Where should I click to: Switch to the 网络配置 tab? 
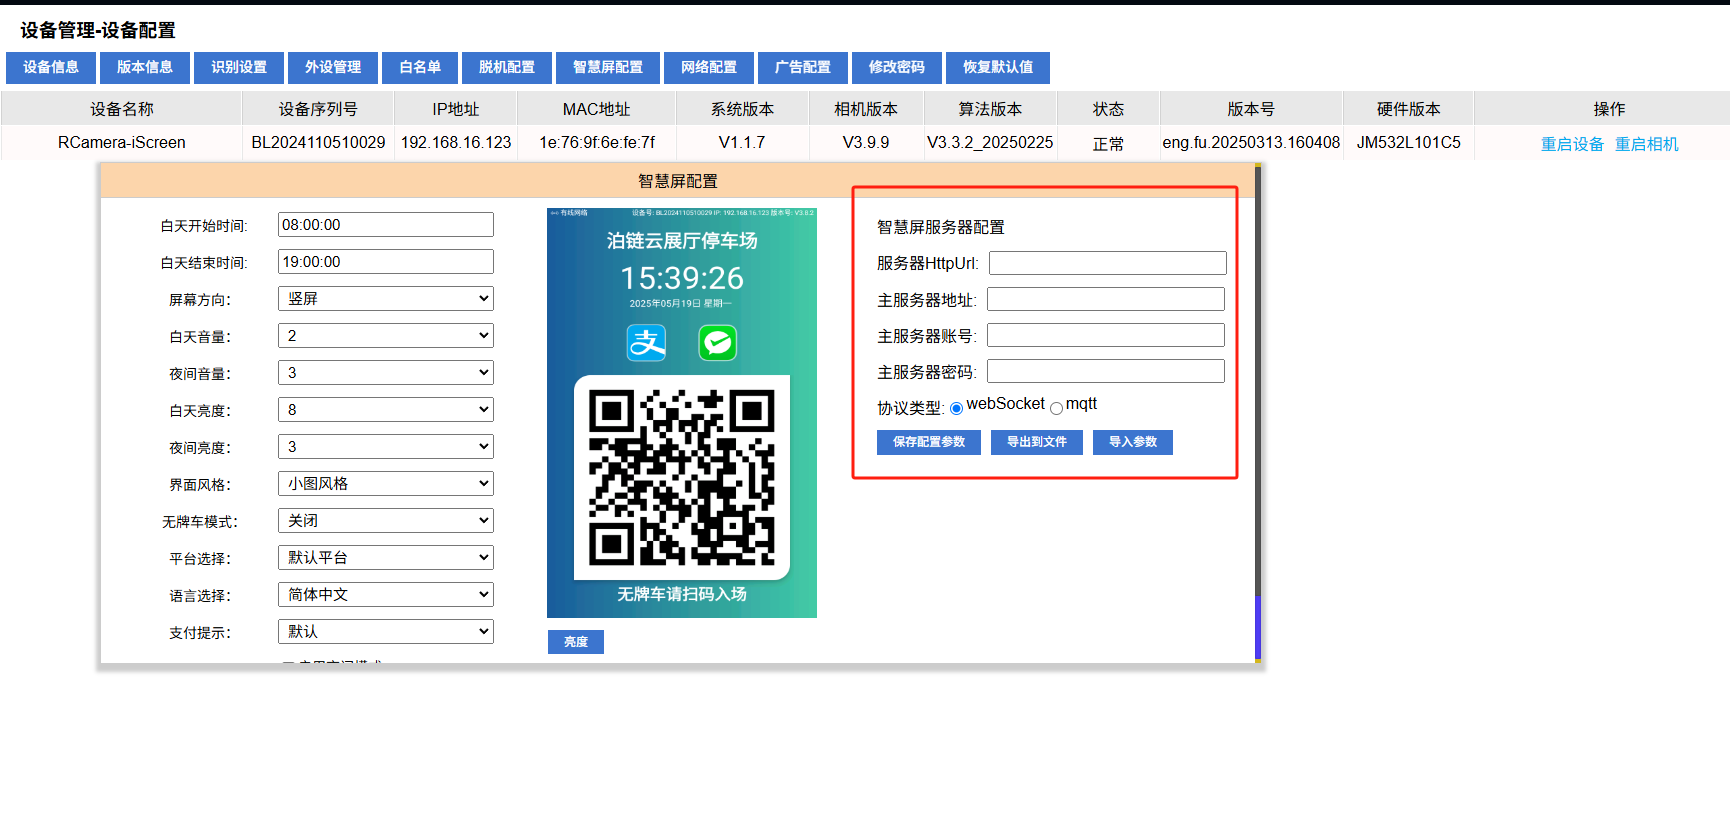click(709, 67)
